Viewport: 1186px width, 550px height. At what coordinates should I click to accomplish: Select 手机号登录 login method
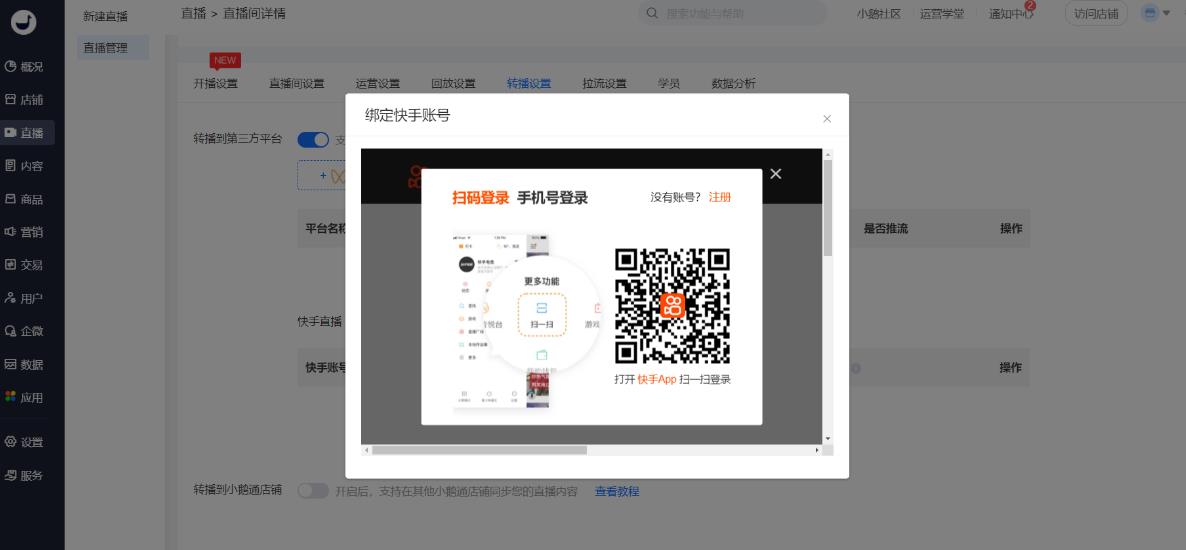pyautogui.click(x=552, y=198)
